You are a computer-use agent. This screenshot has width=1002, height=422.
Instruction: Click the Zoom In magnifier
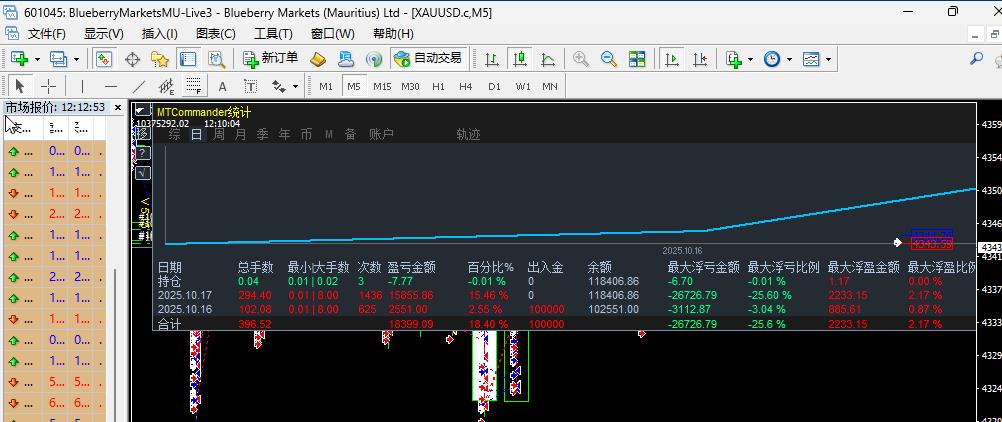click(x=581, y=59)
